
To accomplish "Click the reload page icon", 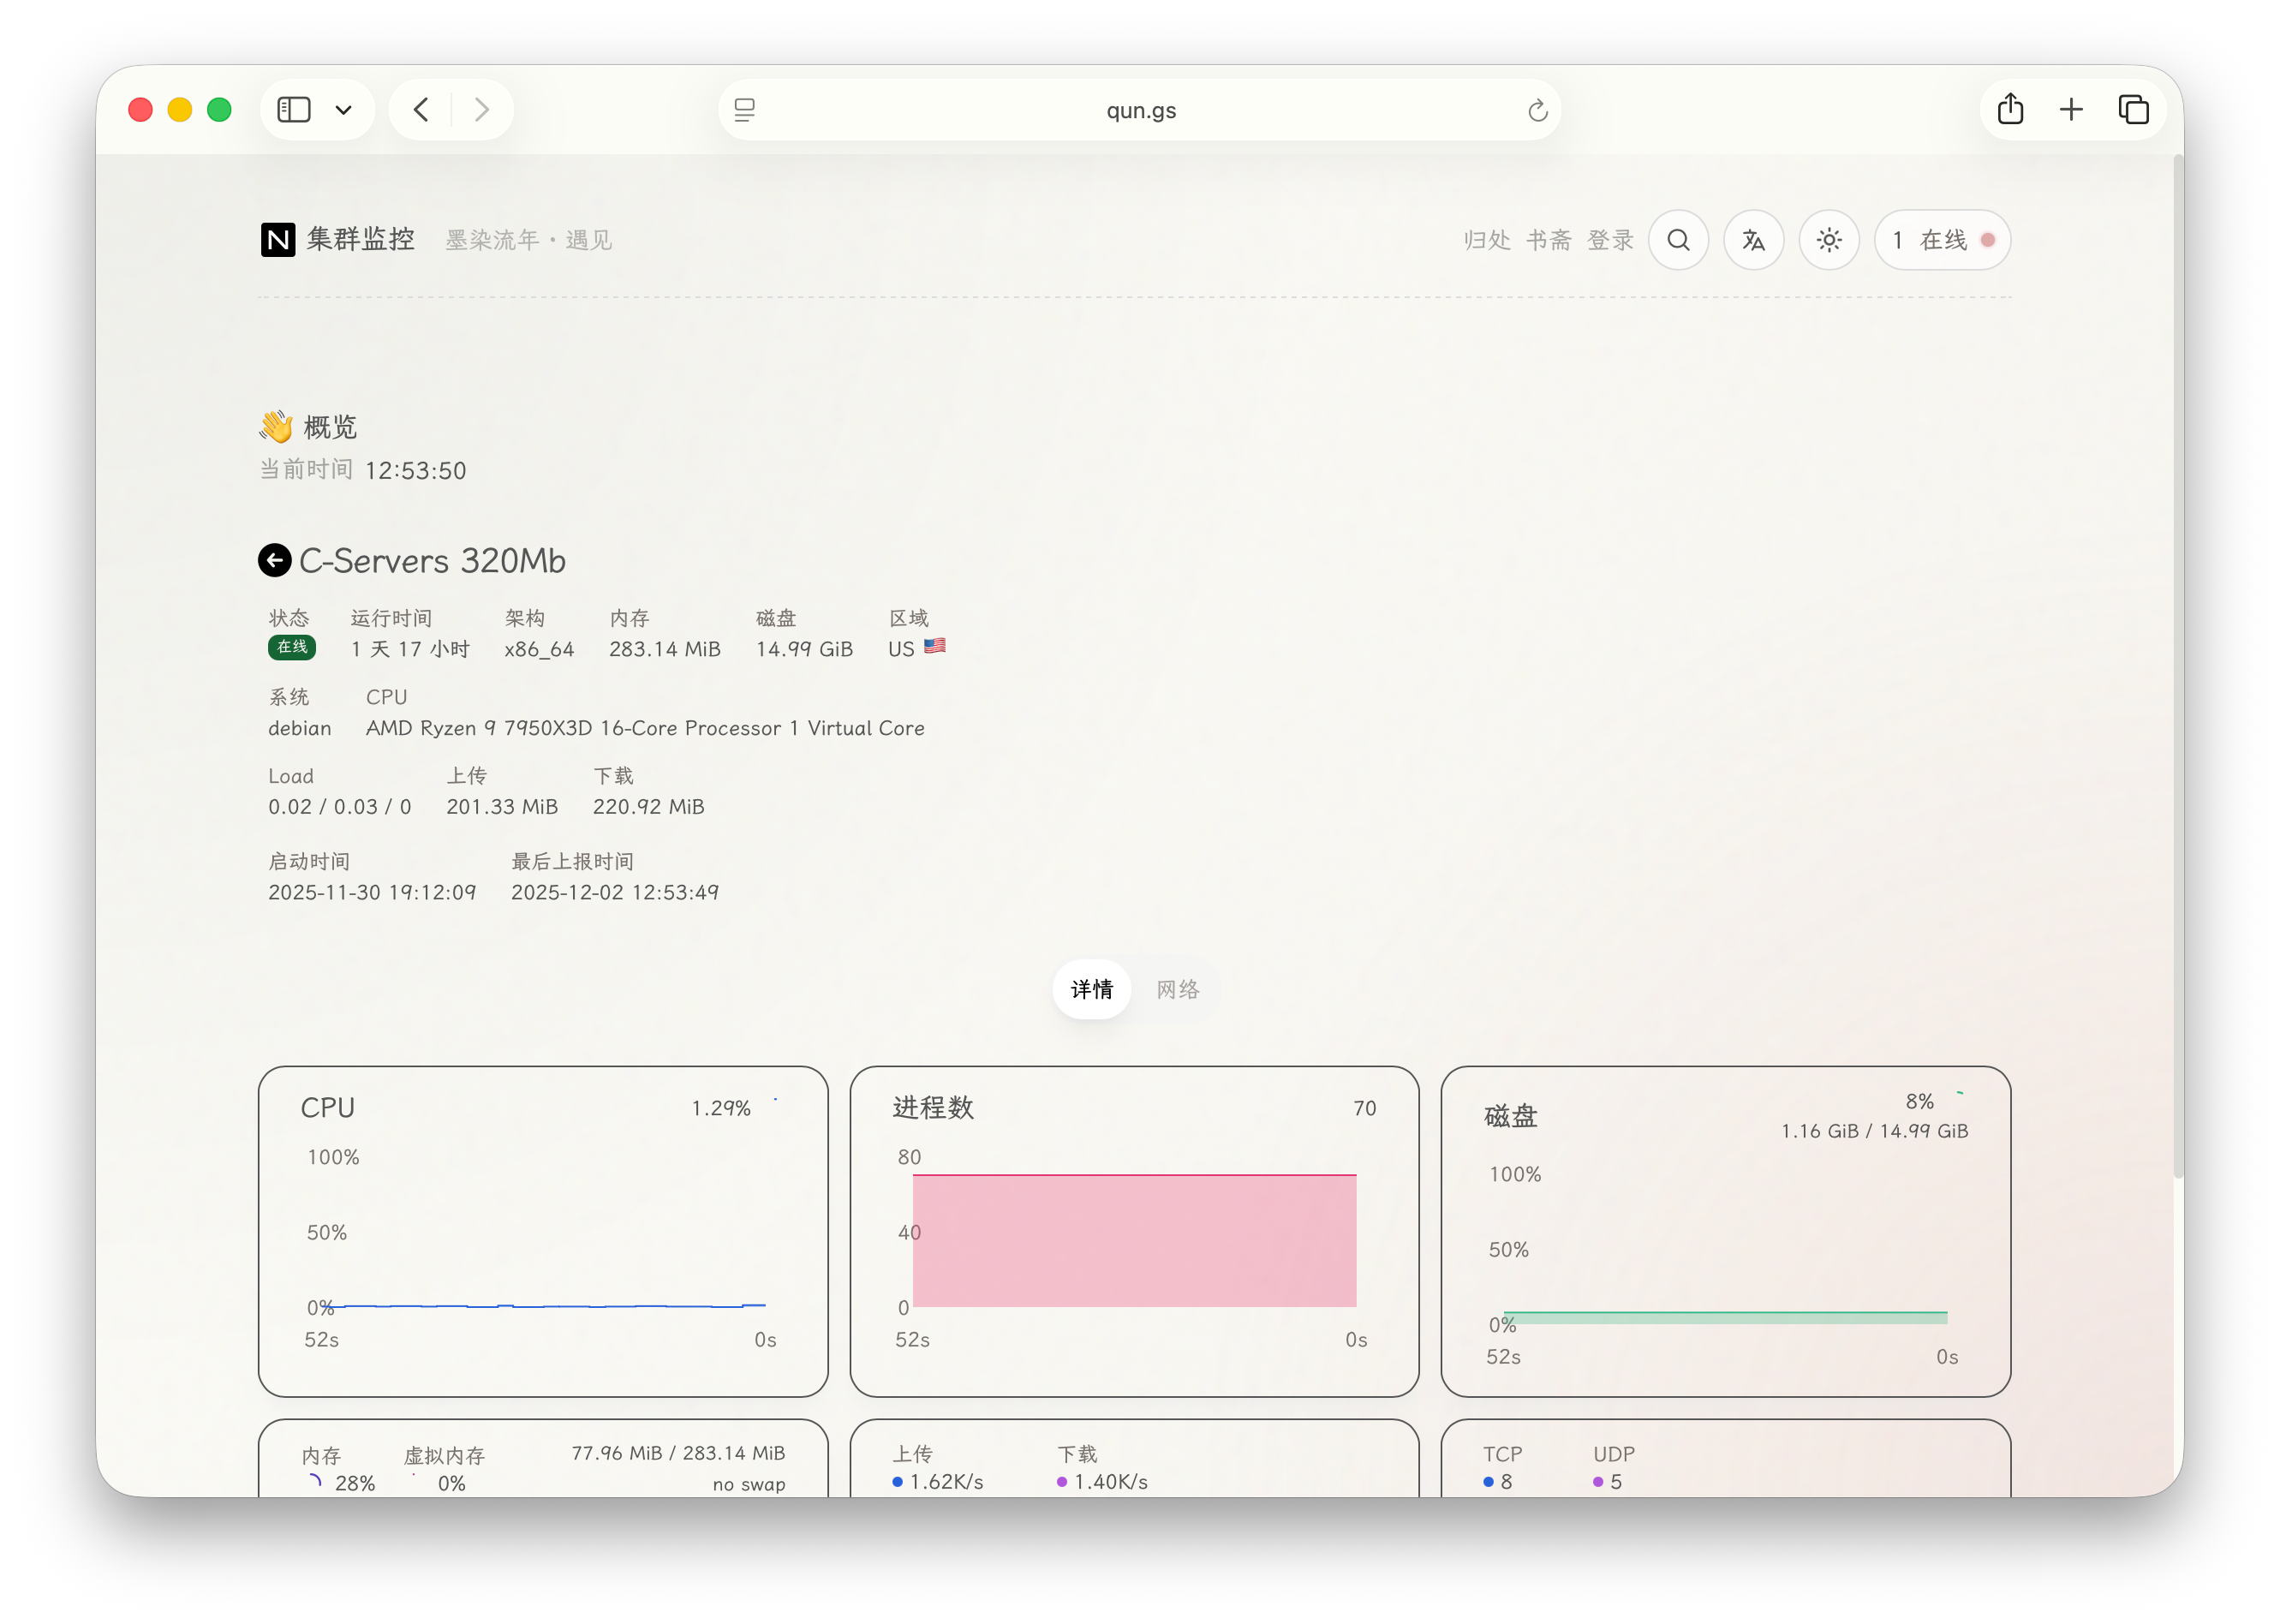I will pyautogui.click(x=1537, y=110).
